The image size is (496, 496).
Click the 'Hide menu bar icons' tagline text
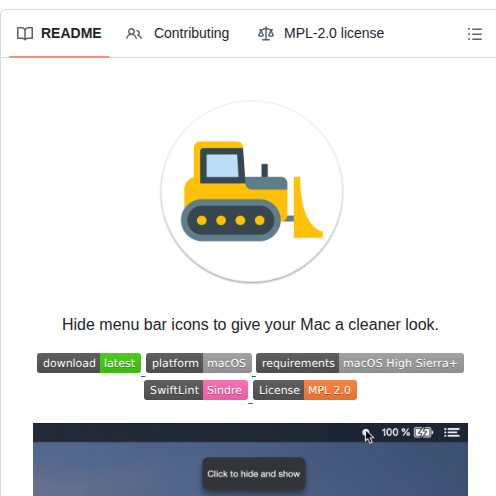pos(250,324)
